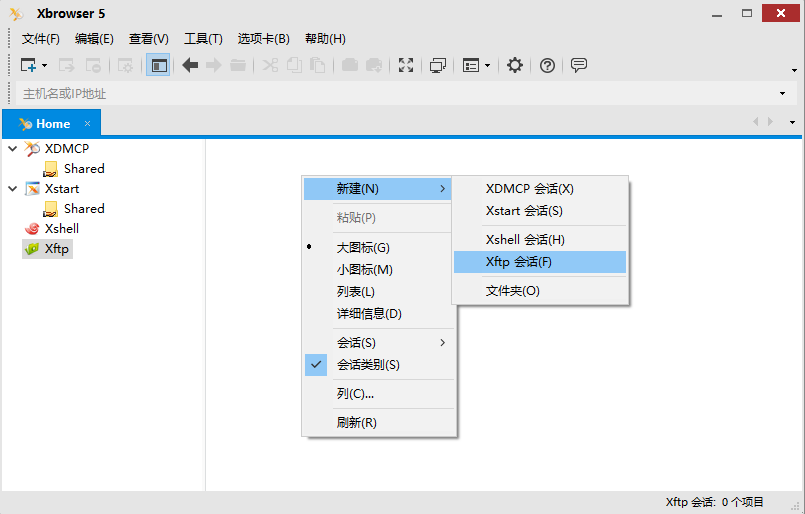Click 刷新(R) to refresh

tap(378, 423)
